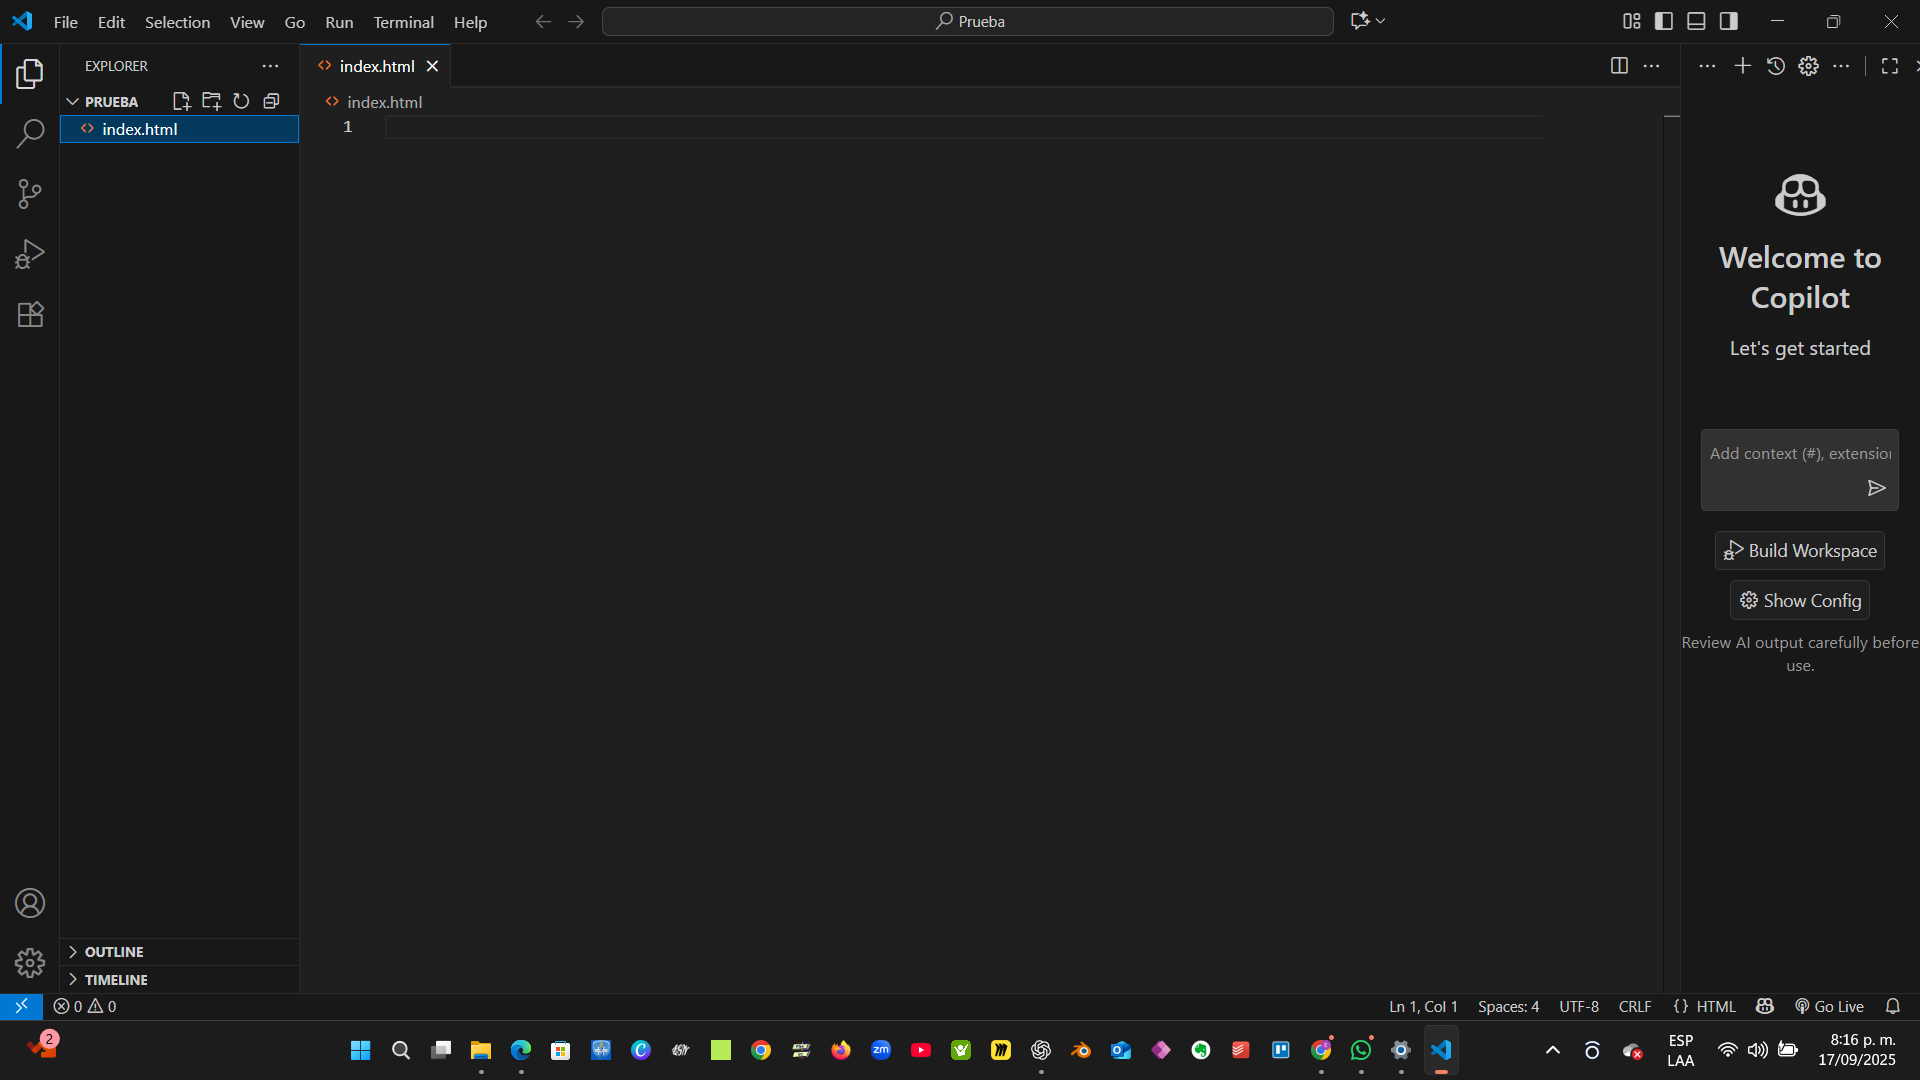The height and width of the screenshot is (1080, 1920).
Task: Open the Selection menu
Action: click(177, 22)
